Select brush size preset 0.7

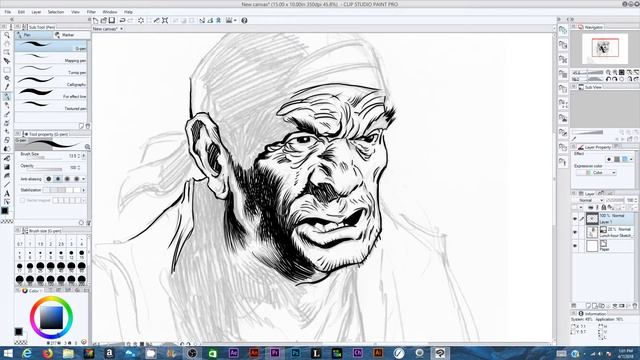[x=20, y=241]
